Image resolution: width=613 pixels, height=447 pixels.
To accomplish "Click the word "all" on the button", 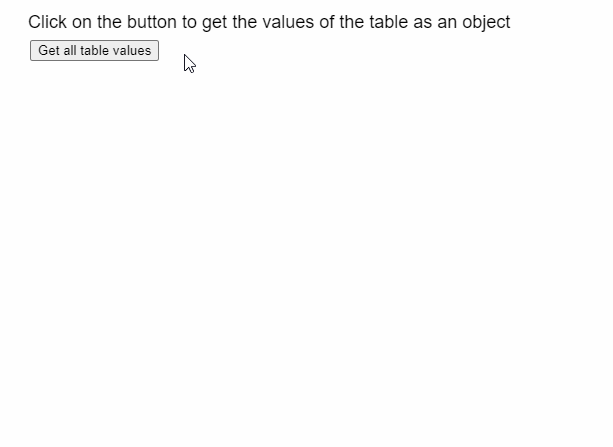I will tap(70, 51).
